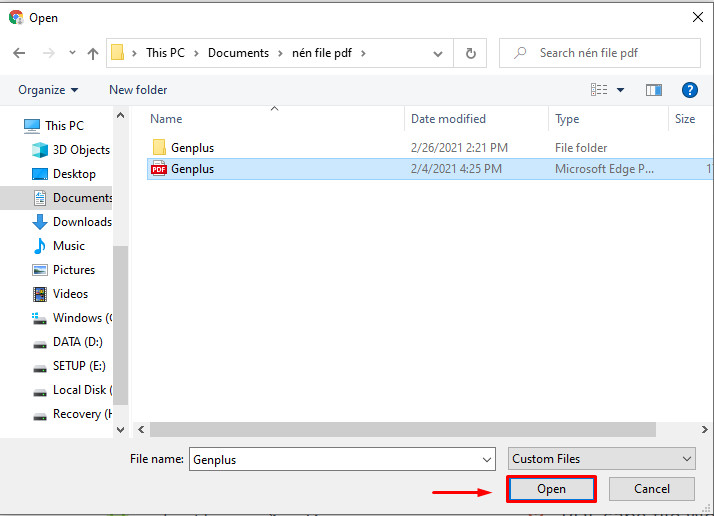Click the 'Search nén file pdf' box
This screenshot has height=516, width=714.
tap(599, 53)
